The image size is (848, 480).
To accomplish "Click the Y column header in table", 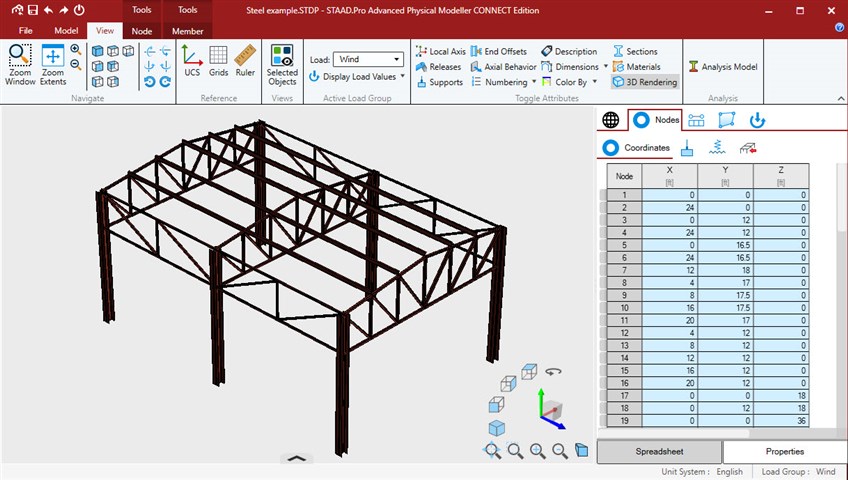I will tap(725, 176).
